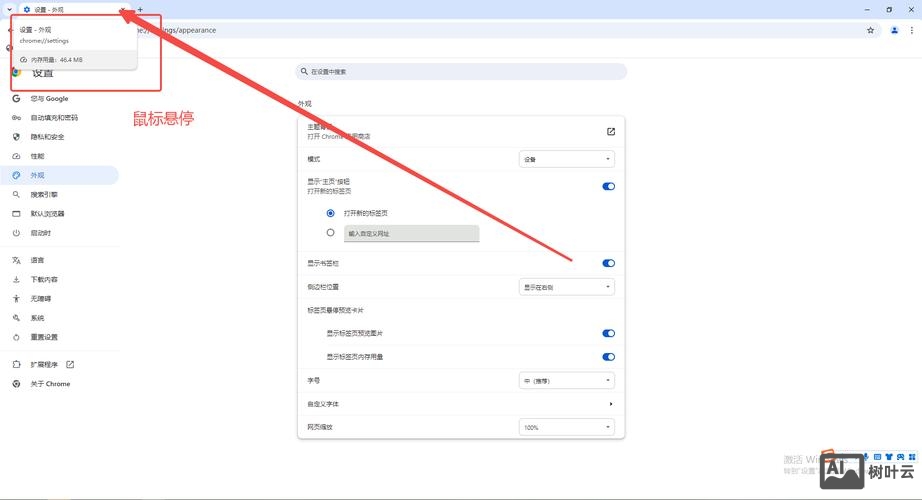
Task: Toggle the 显示"主页"按钮 switch
Action: coord(609,186)
